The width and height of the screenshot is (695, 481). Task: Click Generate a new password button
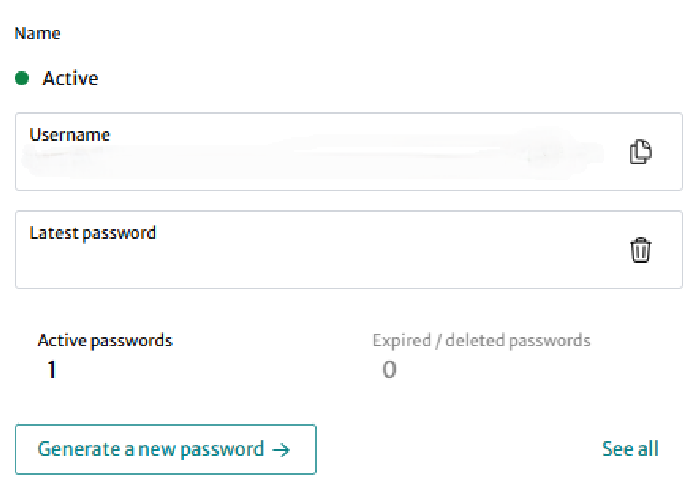coord(166,449)
